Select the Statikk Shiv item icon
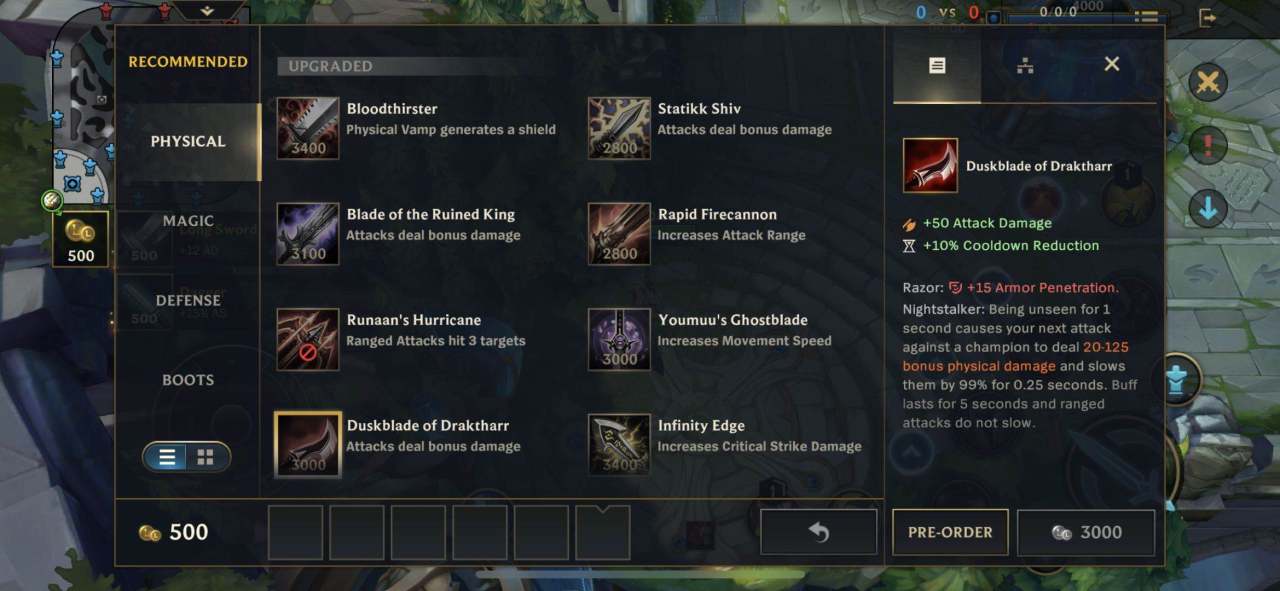Image resolution: width=1280 pixels, height=591 pixels. 619,129
